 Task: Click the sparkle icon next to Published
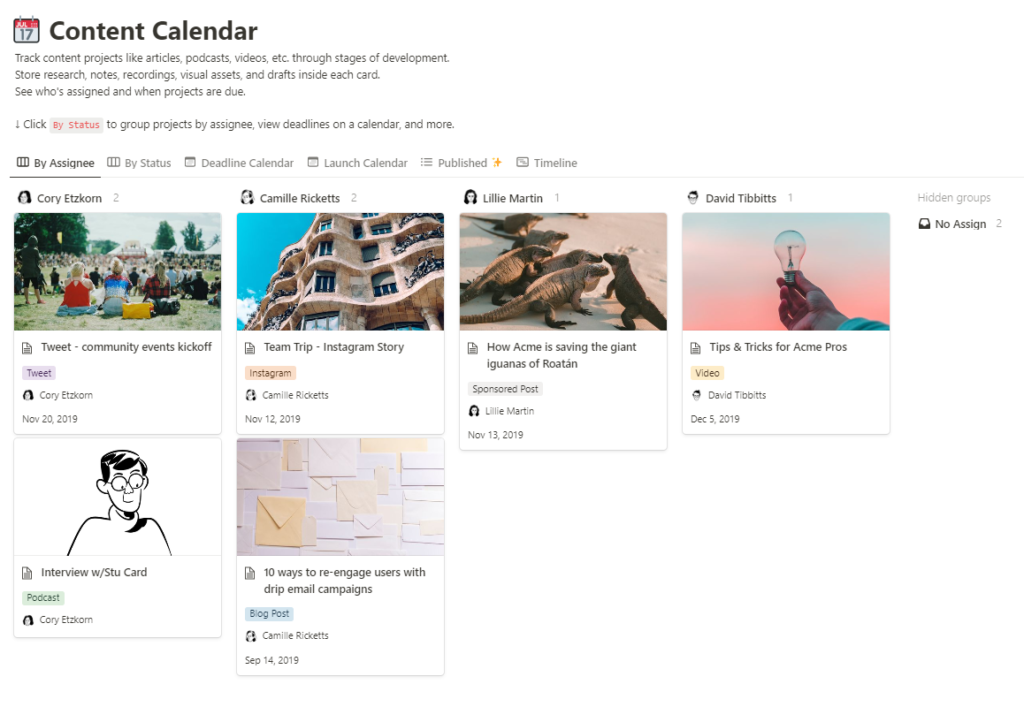click(x=497, y=163)
